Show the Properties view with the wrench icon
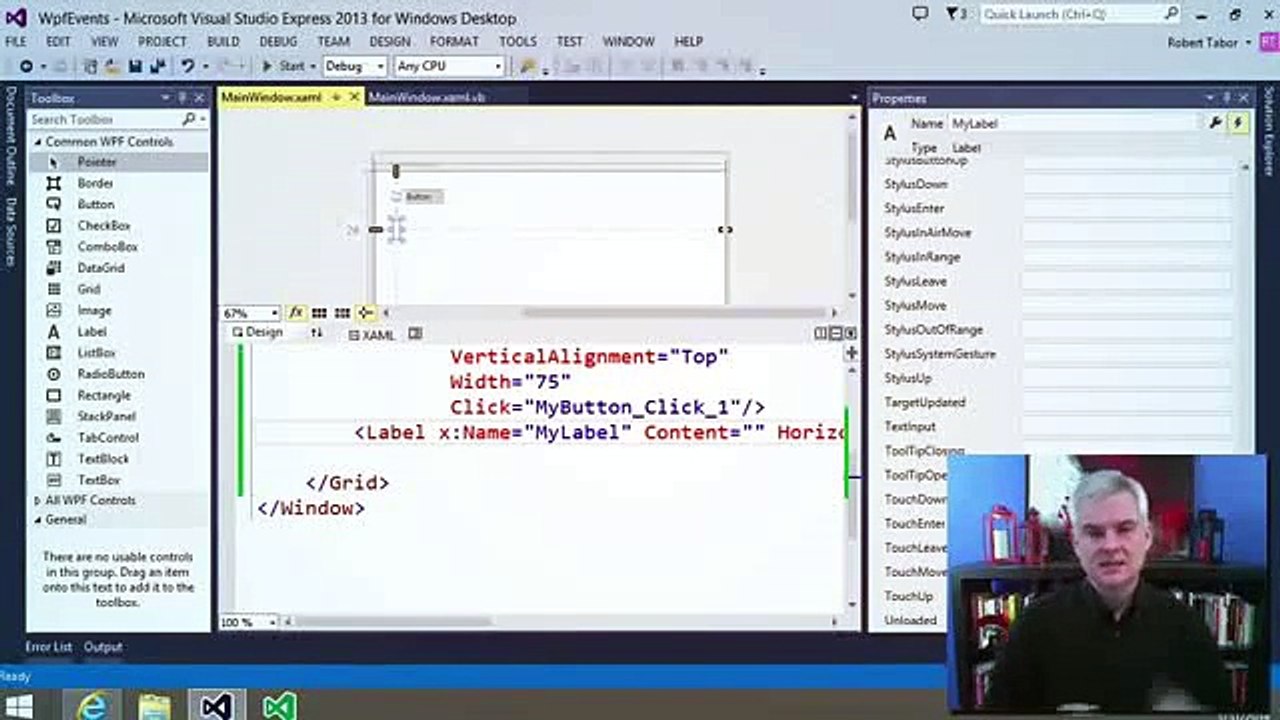 (x=1216, y=123)
